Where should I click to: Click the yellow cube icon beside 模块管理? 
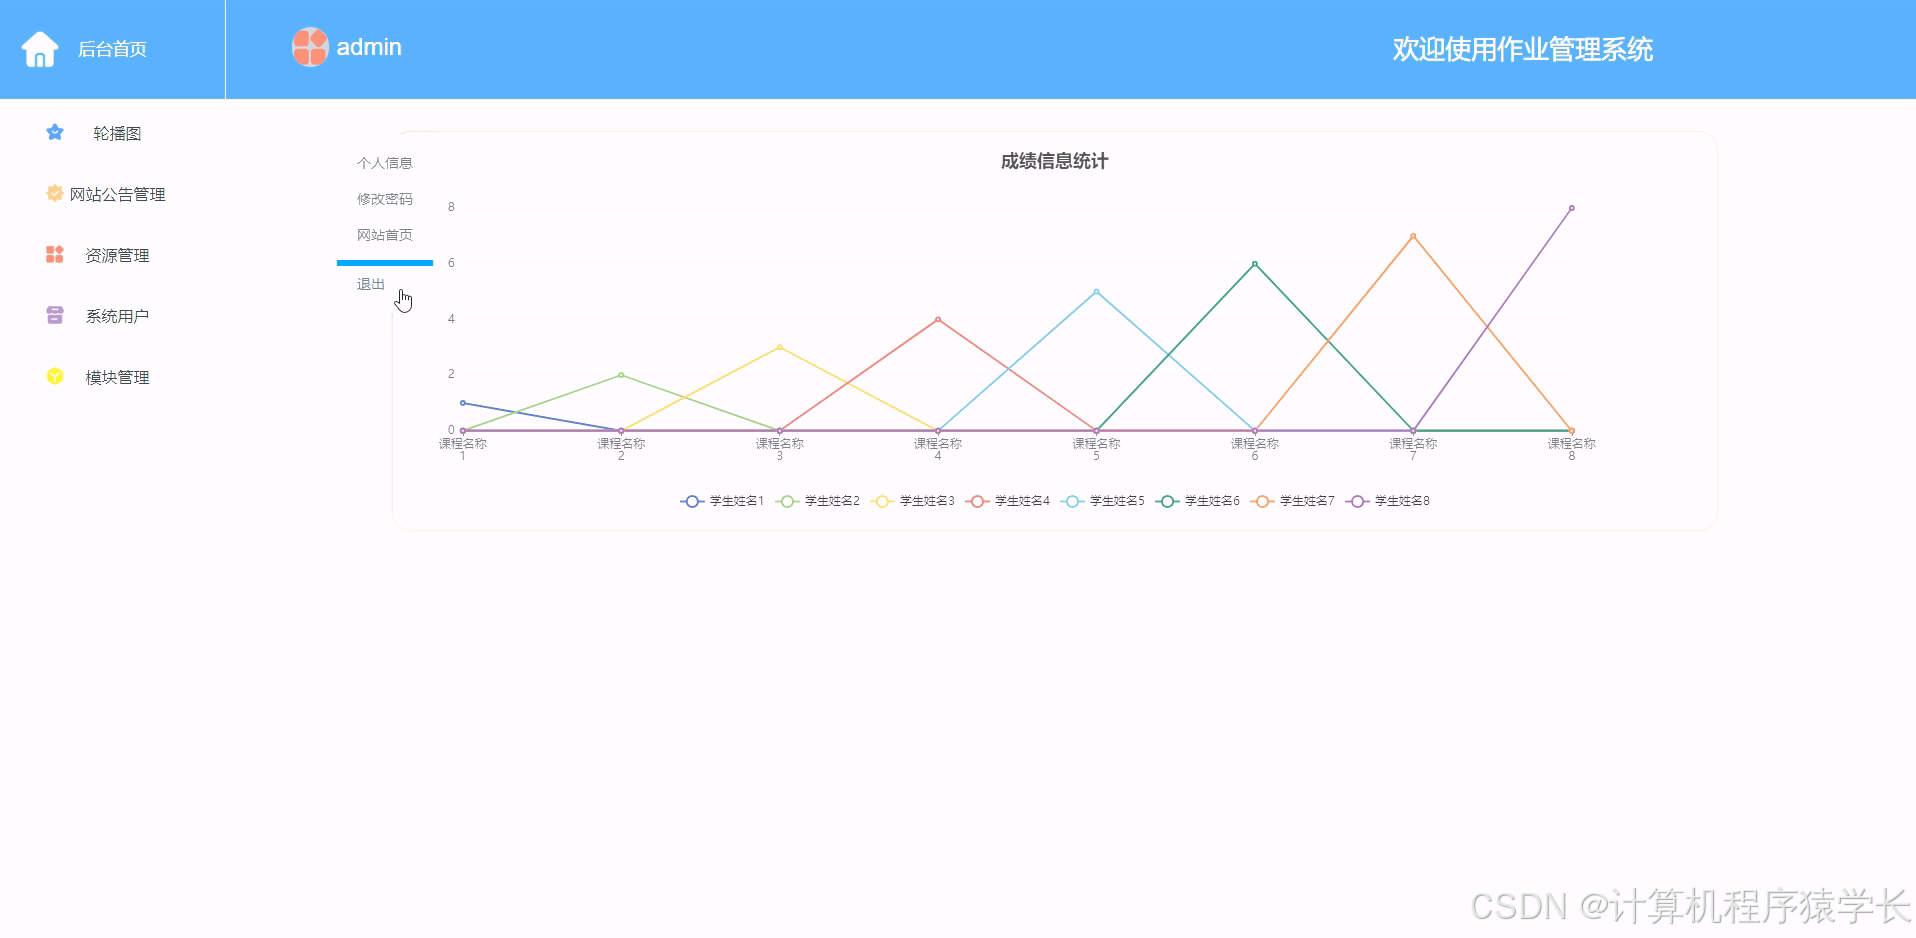coord(55,377)
